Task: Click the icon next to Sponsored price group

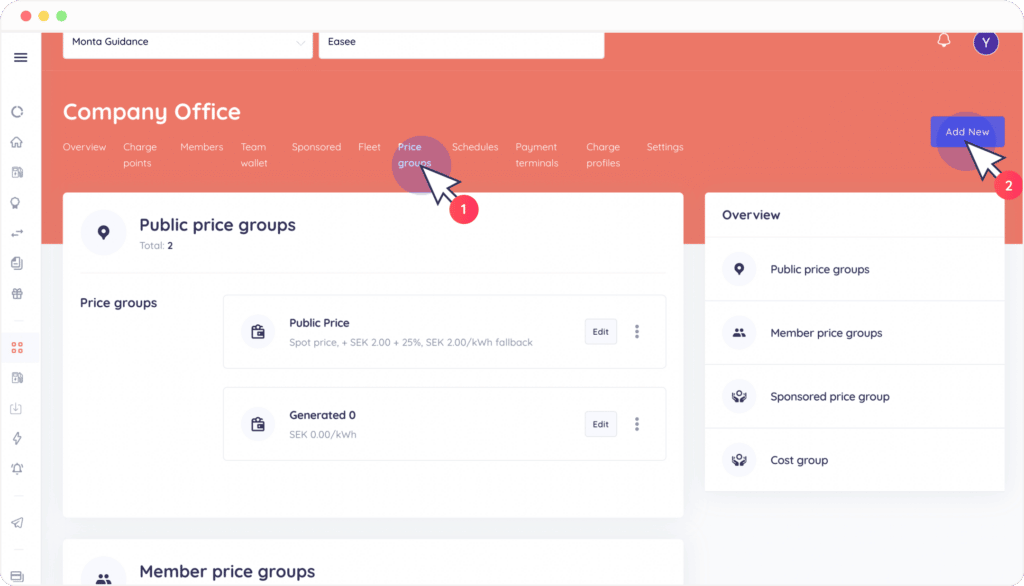Action: pyautogui.click(x=739, y=397)
